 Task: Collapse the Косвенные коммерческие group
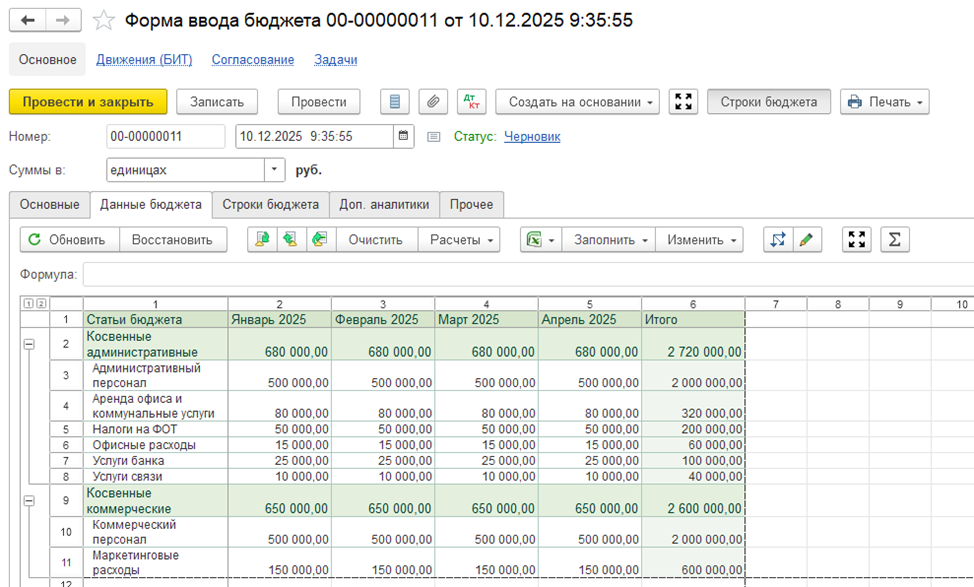click(28, 501)
